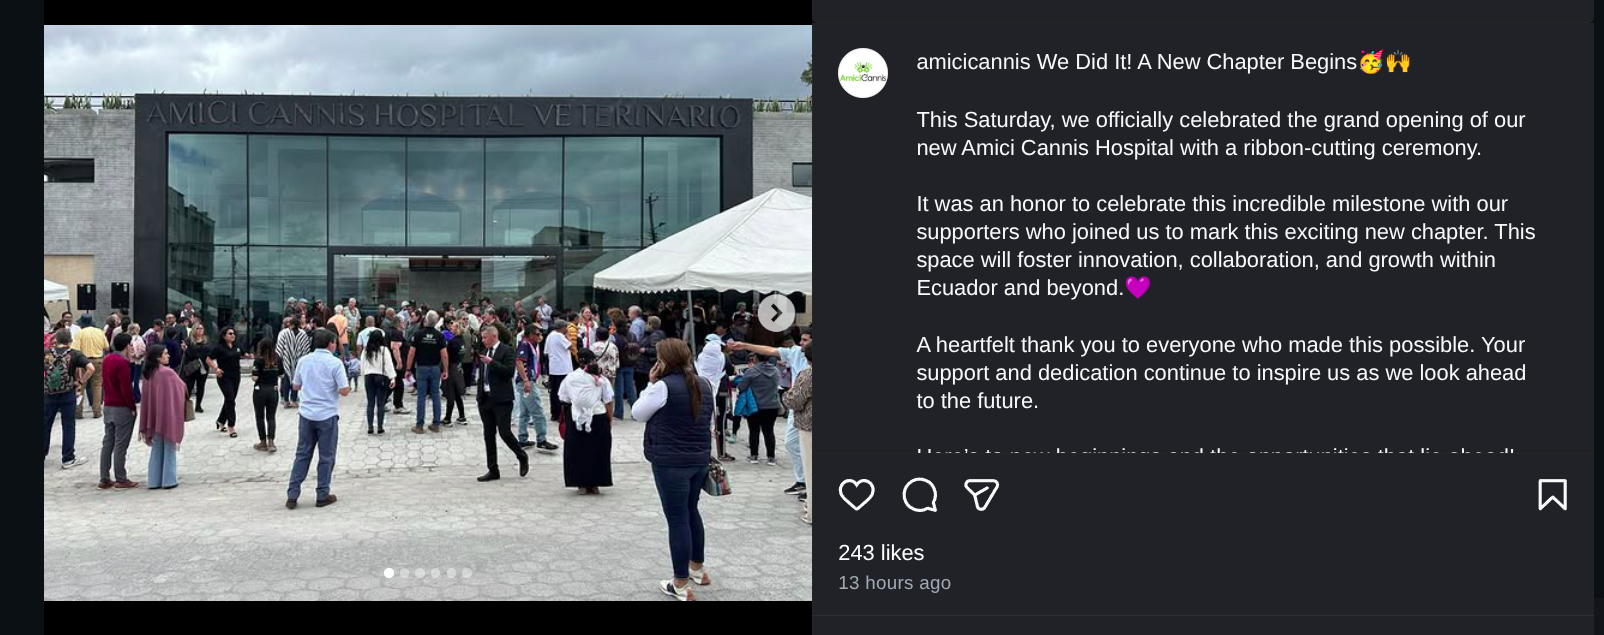View the 243 likes list
1604x635 pixels.
pyautogui.click(x=881, y=553)
